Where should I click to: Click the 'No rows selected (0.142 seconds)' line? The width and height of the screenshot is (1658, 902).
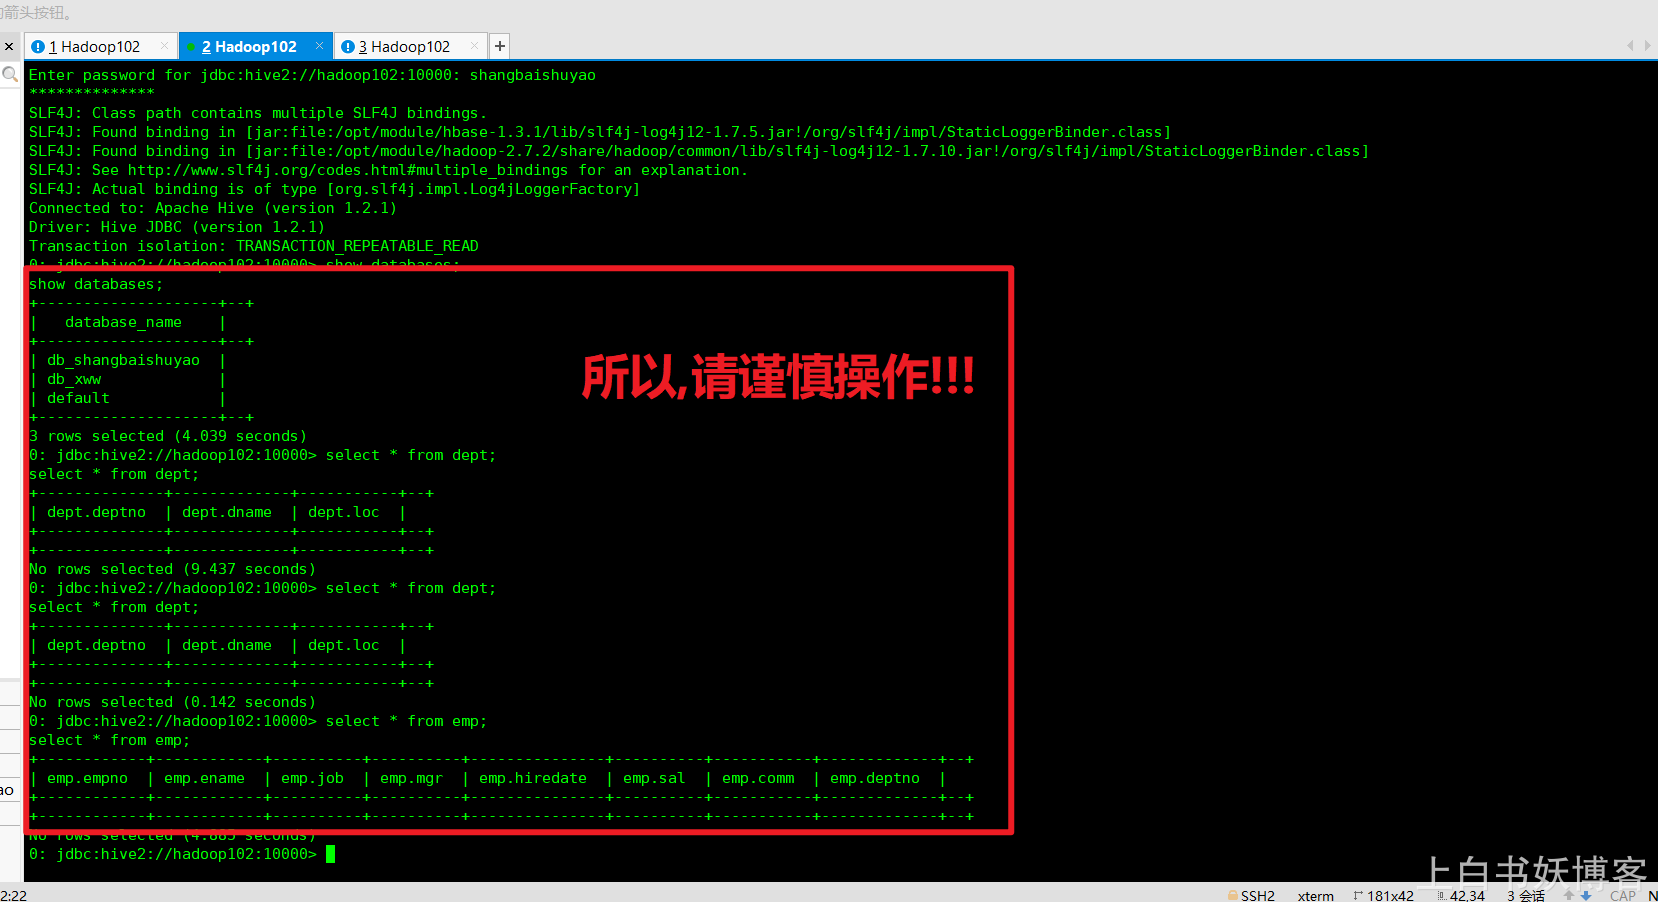(172, 702)
